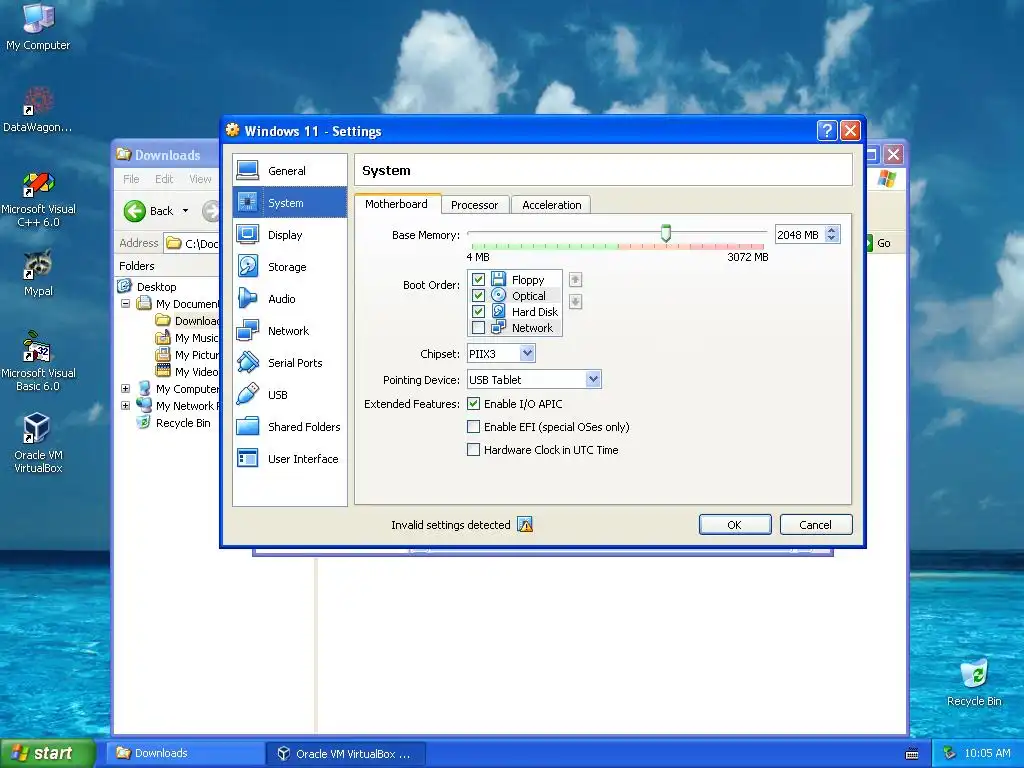Select System chip icon in sidebar
The height and width of the screenshot is (768, 1024).
248,202
